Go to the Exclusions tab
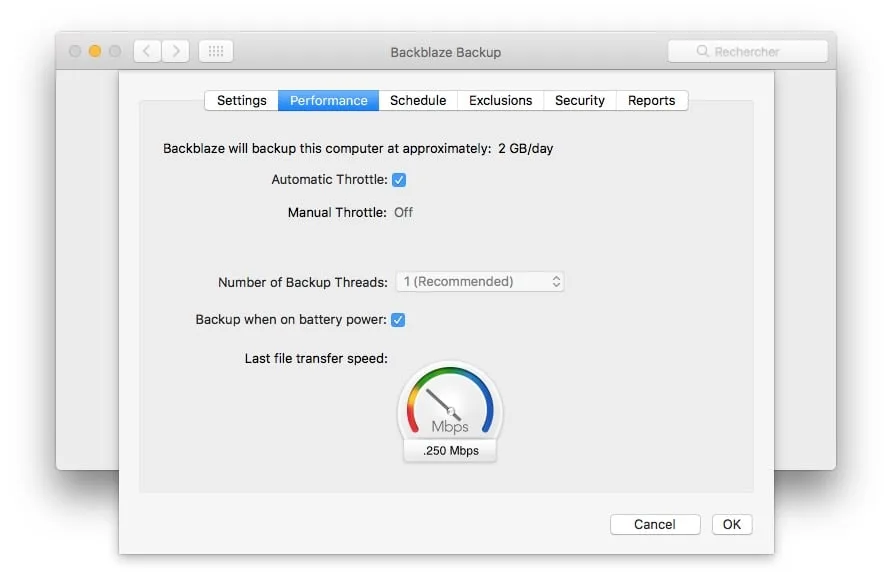892x575 pixels. 501,101
